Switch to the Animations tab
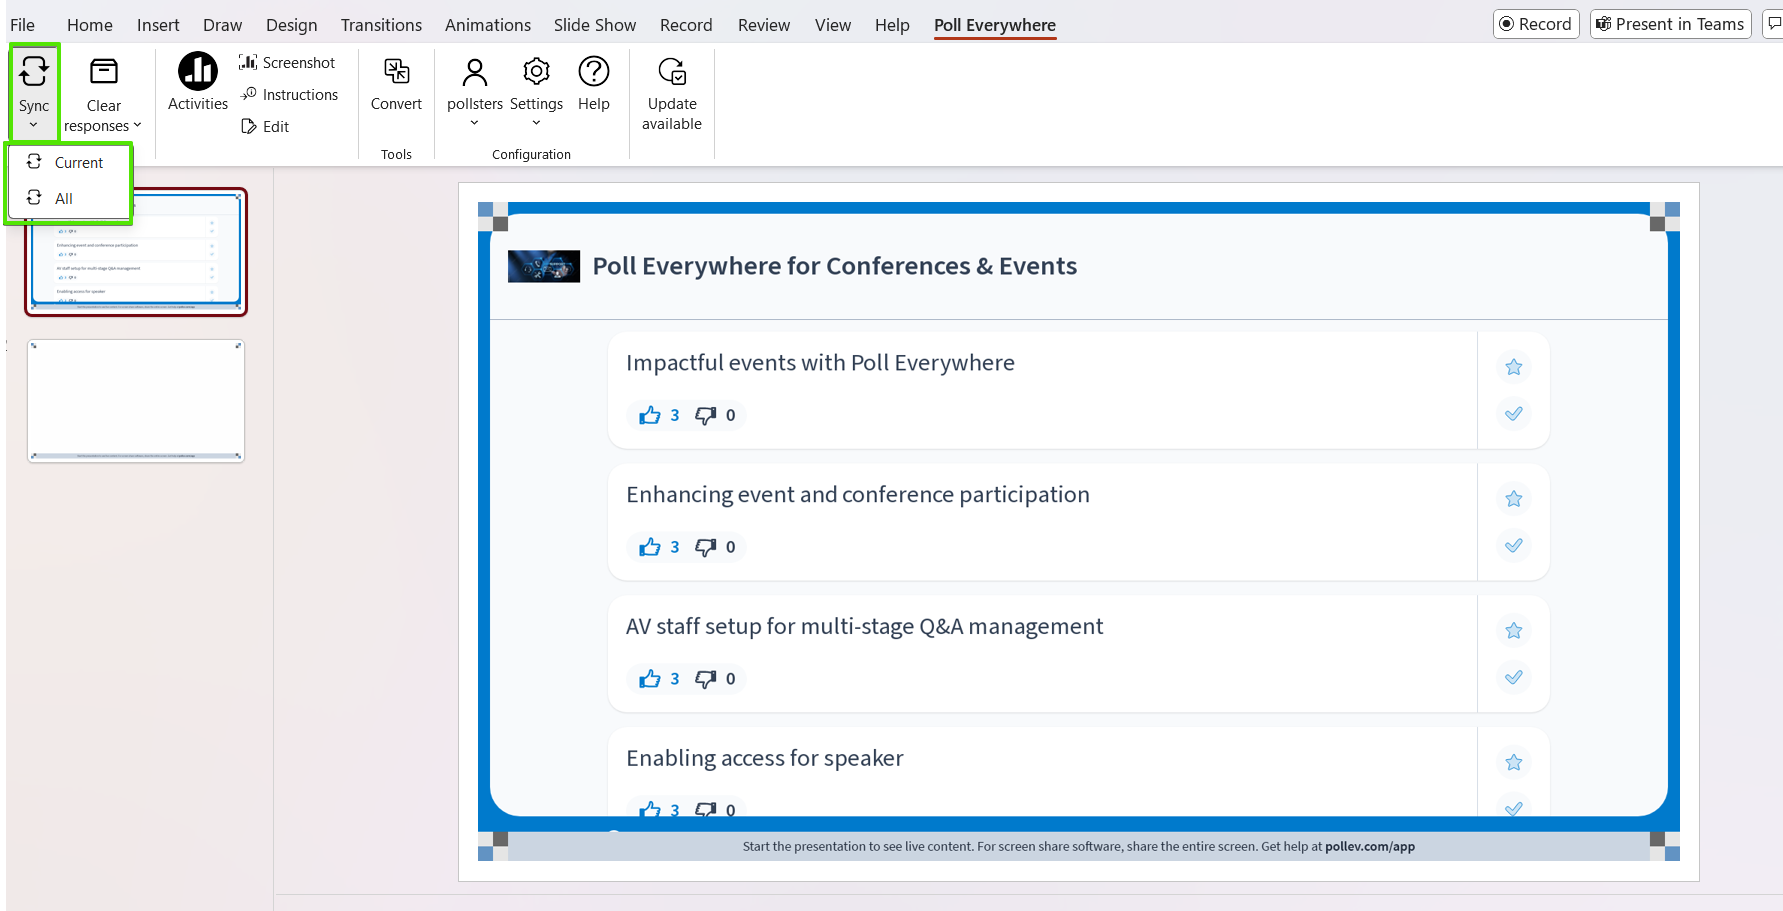Image resolution: width=1783 pixels, height=911 pixels. pos(488,25)
